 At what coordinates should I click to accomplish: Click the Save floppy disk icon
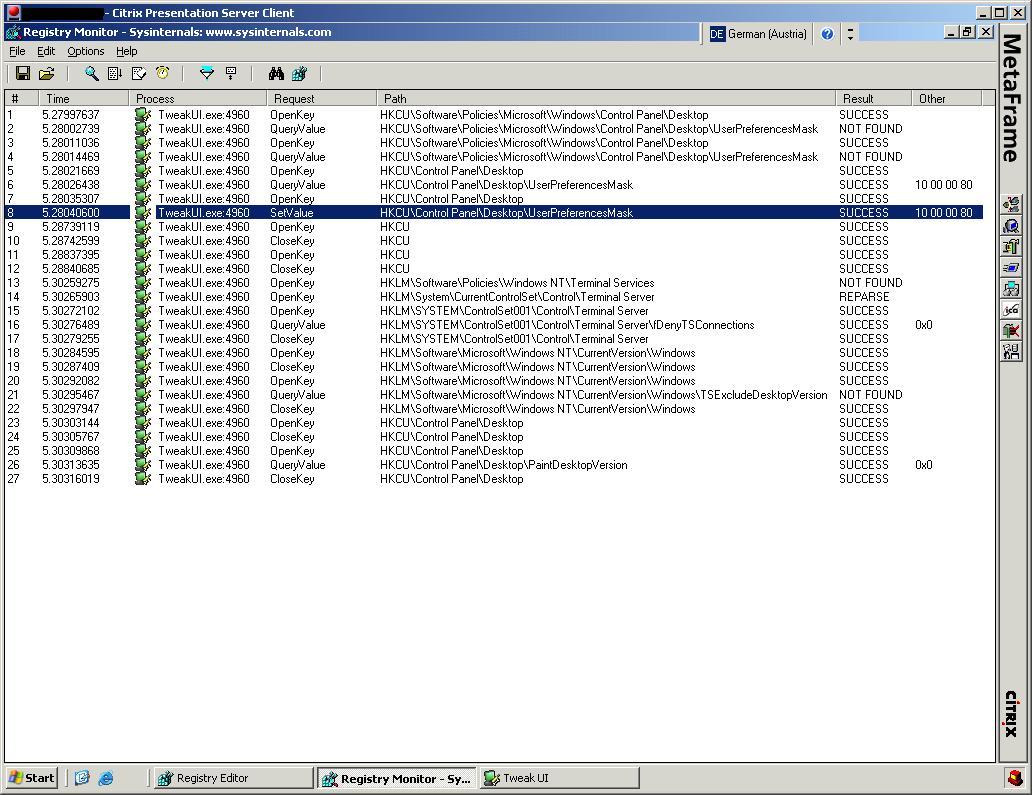pos(22,73)
